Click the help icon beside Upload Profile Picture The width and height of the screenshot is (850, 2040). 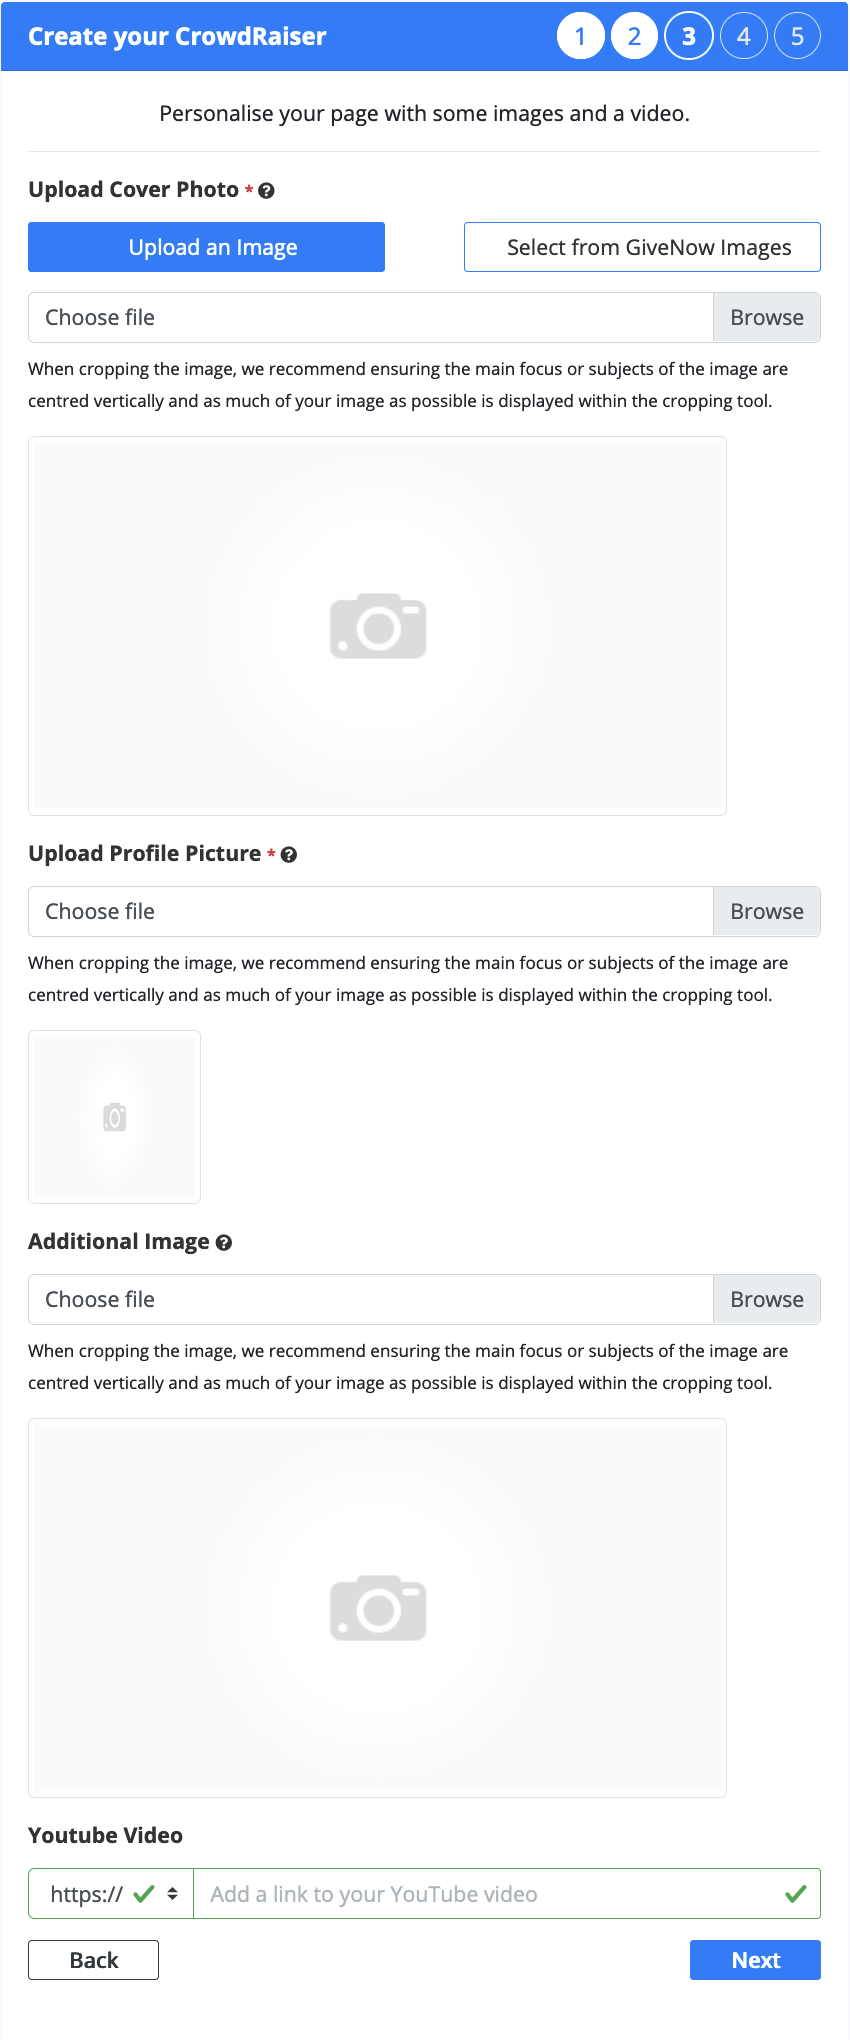(289, 854)
